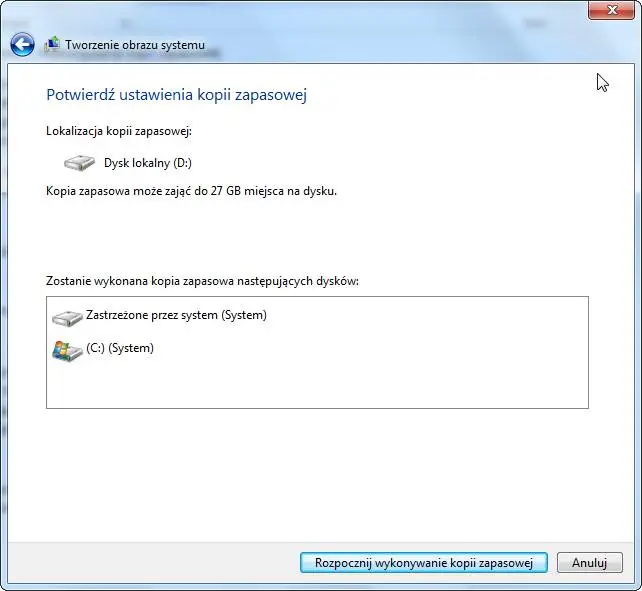
Task: Select the Zastrzeżone przez system (System) entry
Action: pos(176,316)
